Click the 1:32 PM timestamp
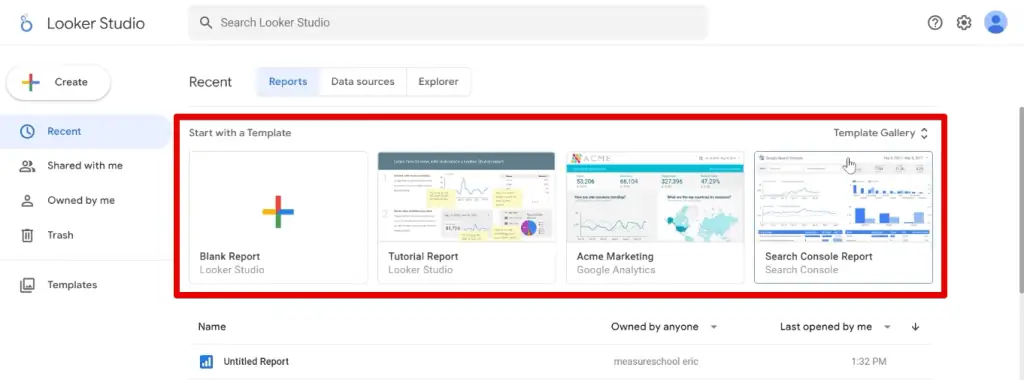1024x380 pixels. click(x=869, y=362)
